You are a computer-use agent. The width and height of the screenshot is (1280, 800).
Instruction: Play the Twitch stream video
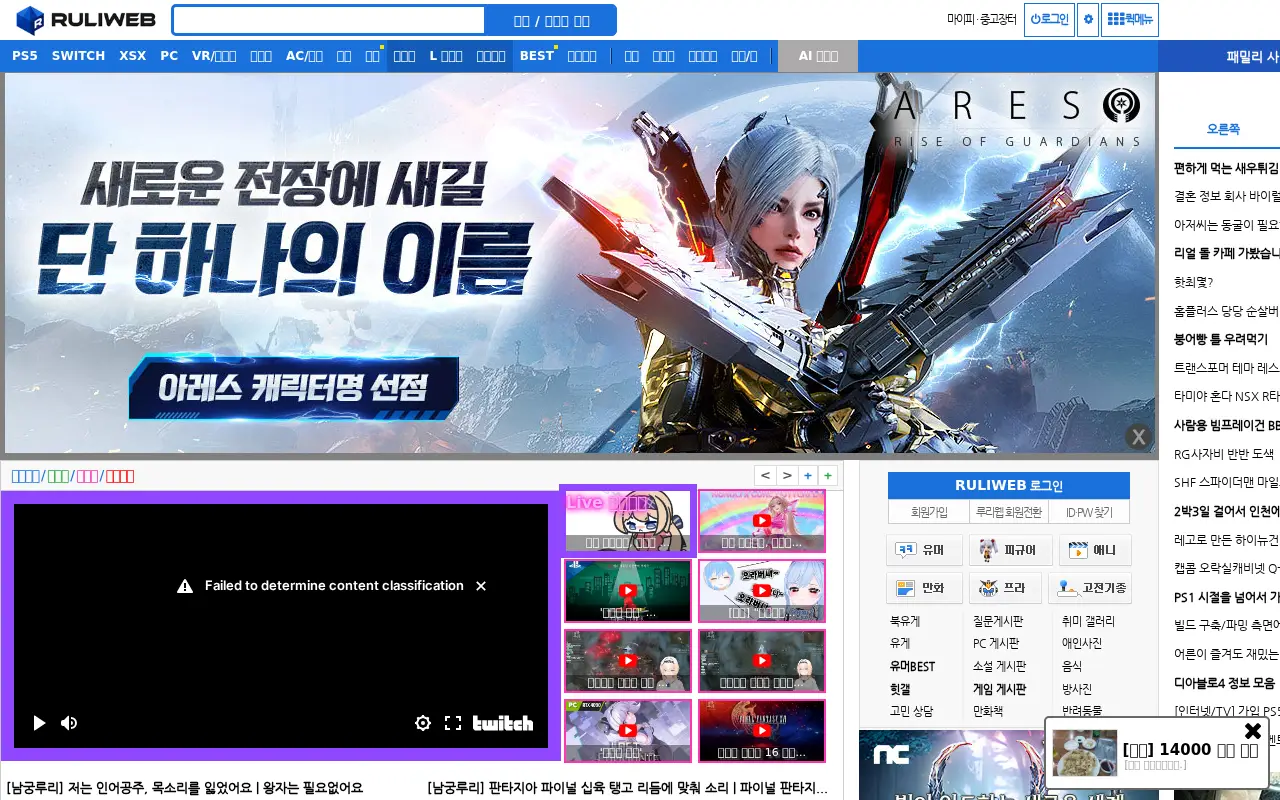coord(39,723)
